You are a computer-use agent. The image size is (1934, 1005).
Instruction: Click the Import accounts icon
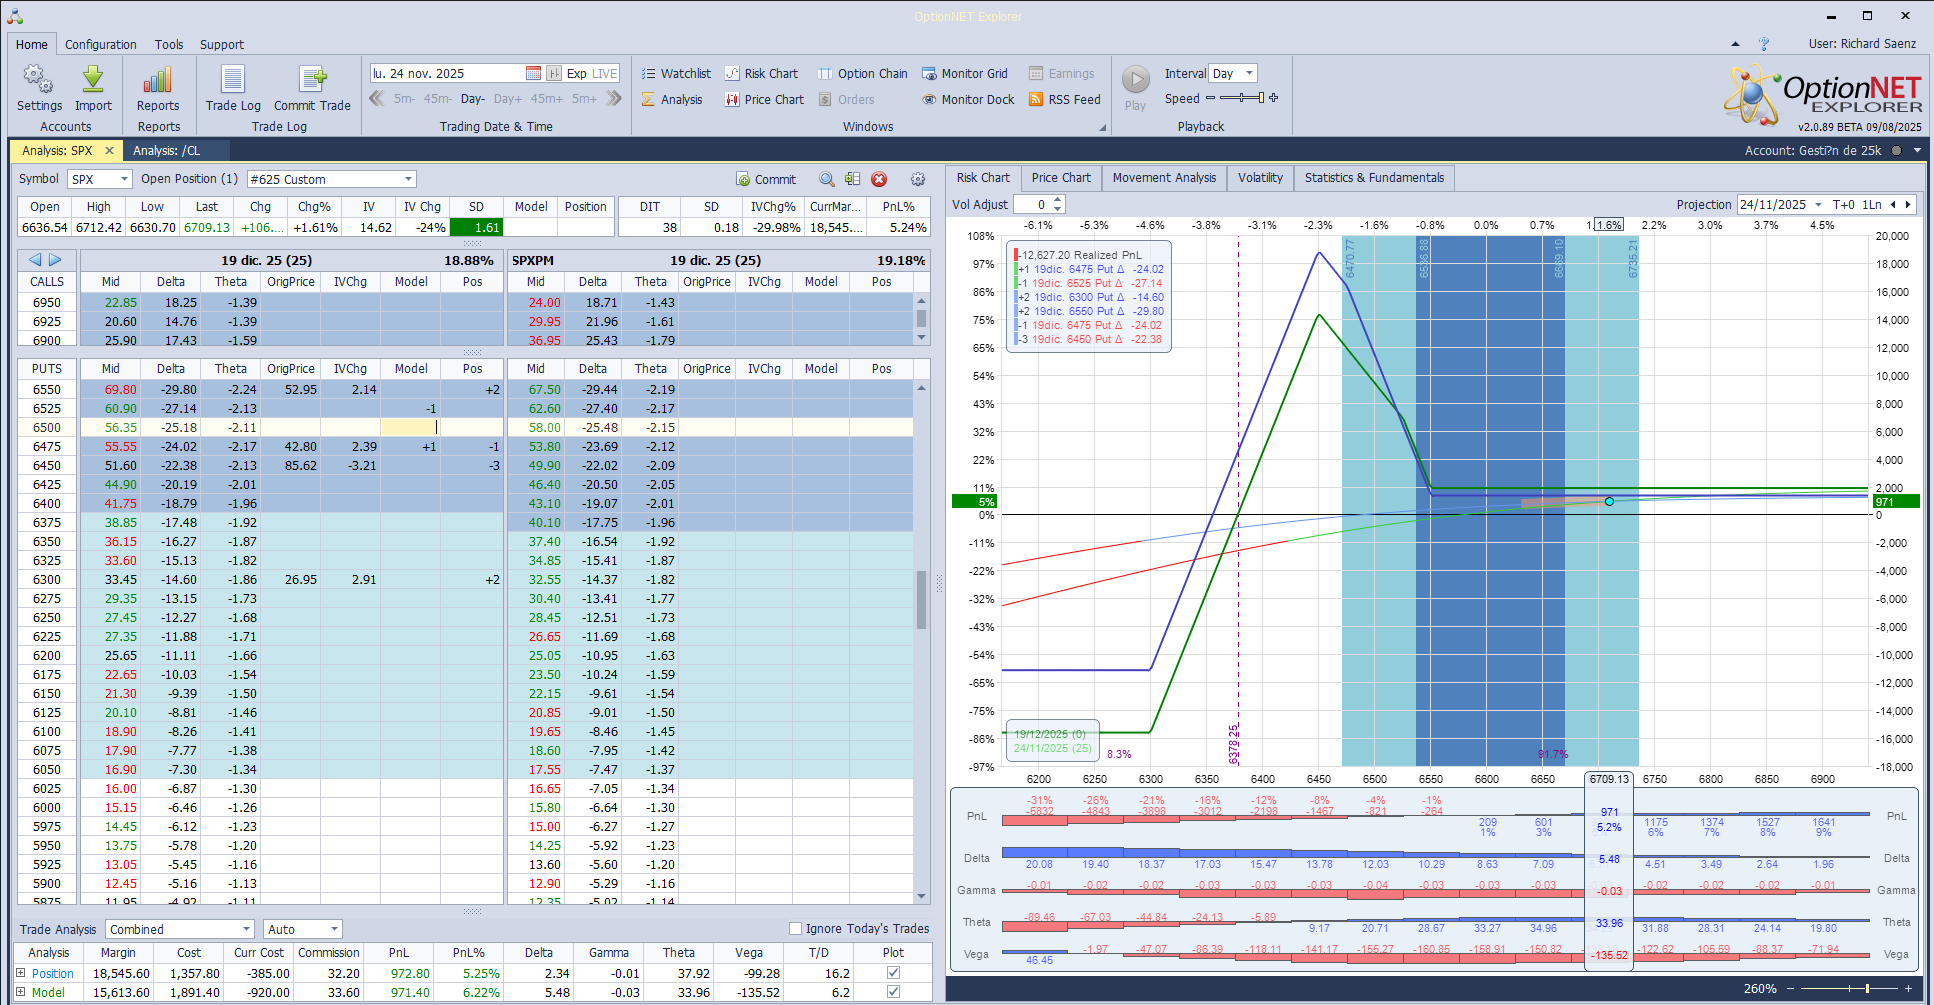(x=93, y=81)
